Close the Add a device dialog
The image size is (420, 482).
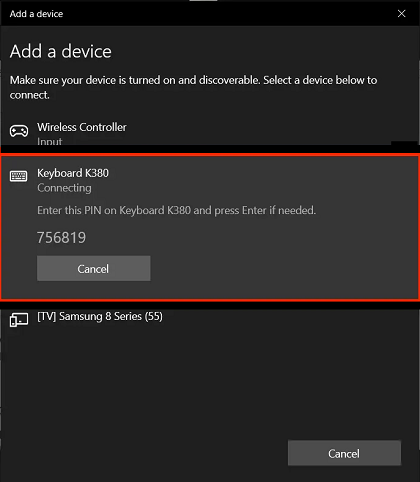click(x=401, y=14)
